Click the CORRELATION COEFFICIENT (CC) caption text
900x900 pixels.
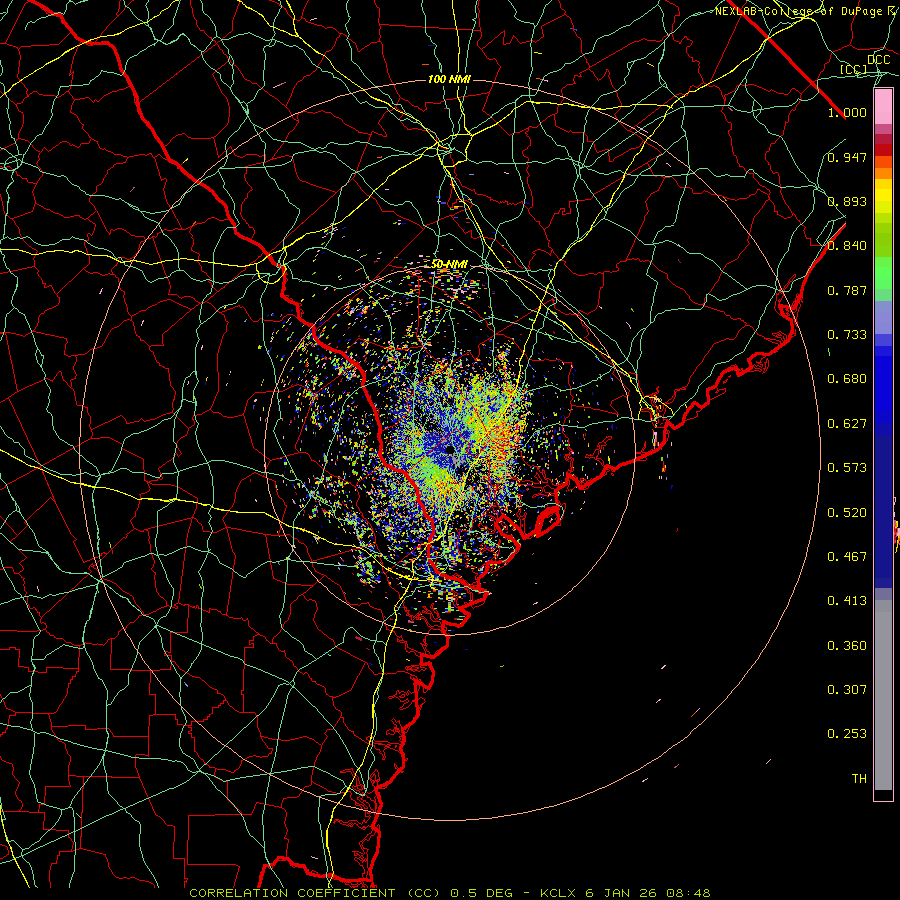coord(315,893)
